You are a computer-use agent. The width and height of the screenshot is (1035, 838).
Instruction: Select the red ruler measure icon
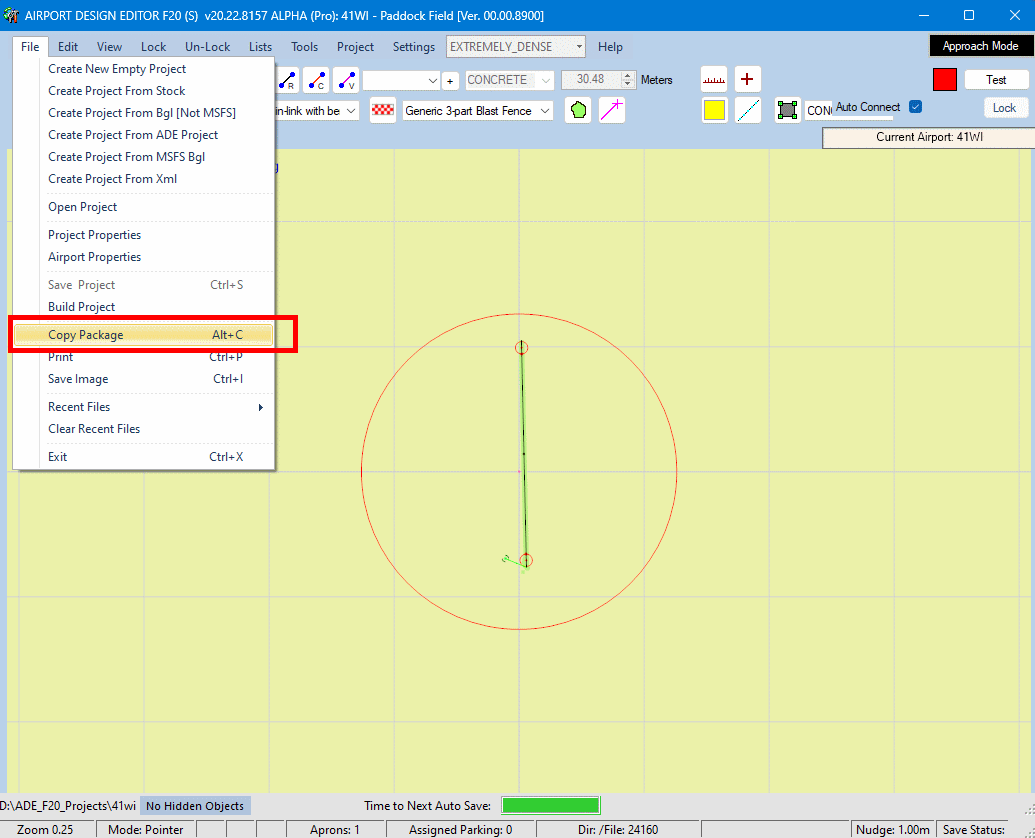pos(714,80)
